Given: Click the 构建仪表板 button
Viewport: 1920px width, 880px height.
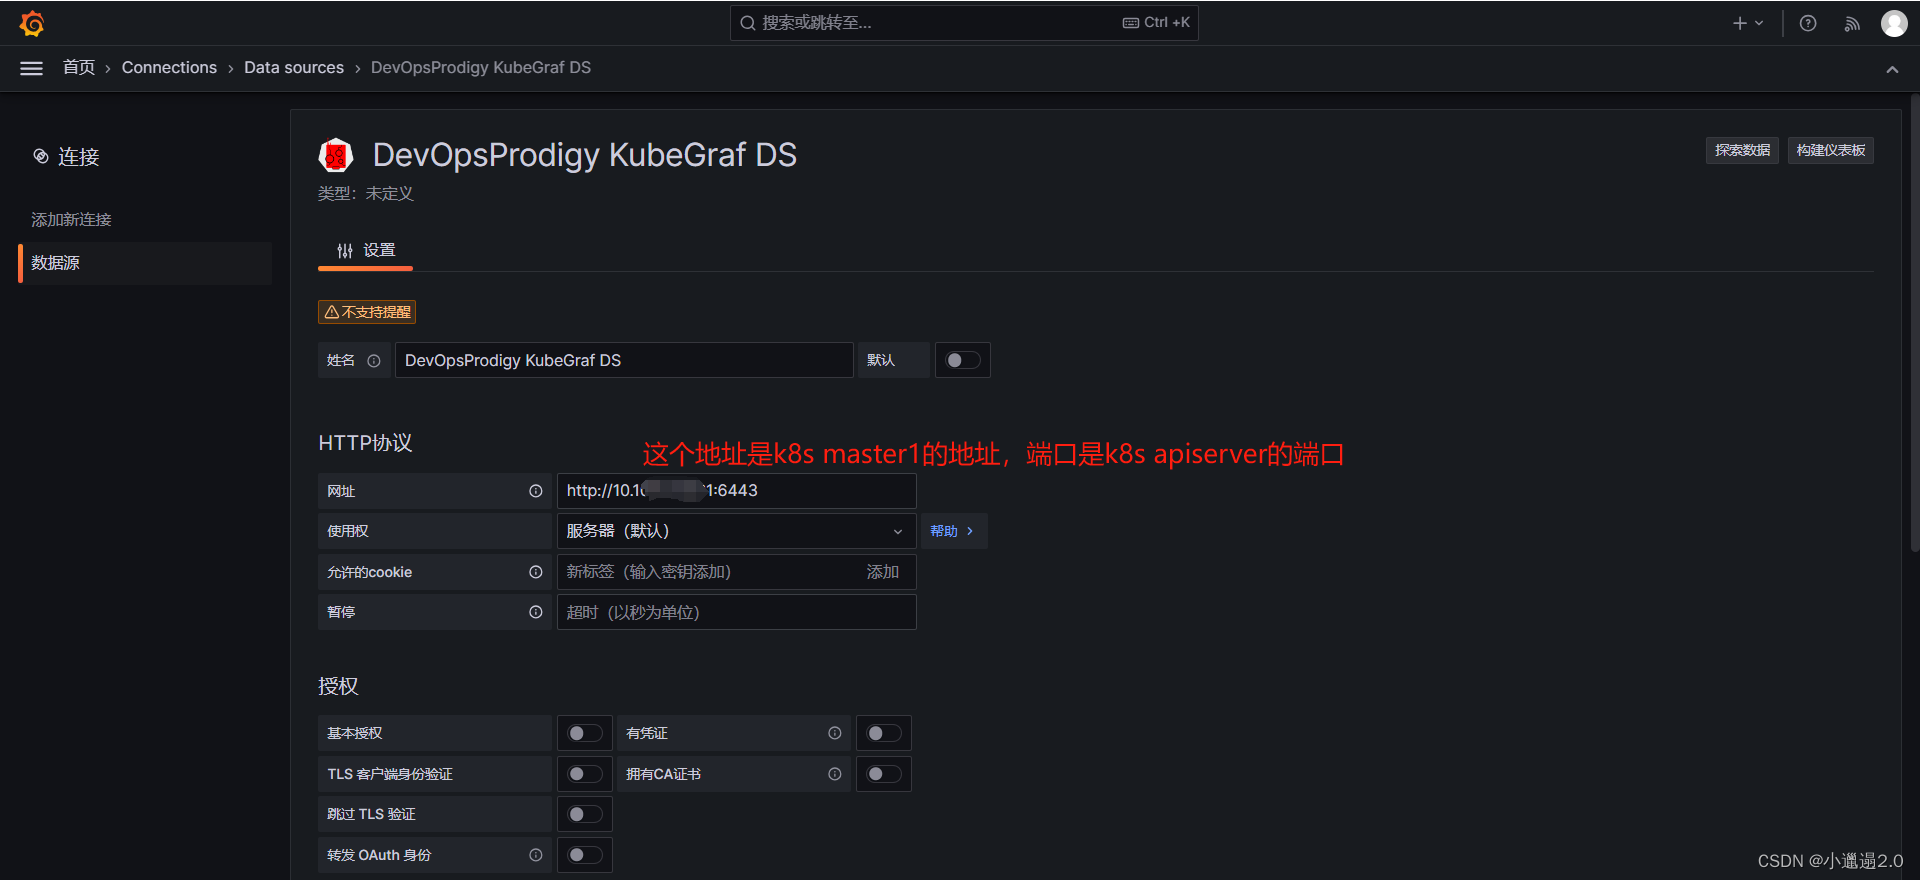Looking at the screenshot, I should 1831,151.
